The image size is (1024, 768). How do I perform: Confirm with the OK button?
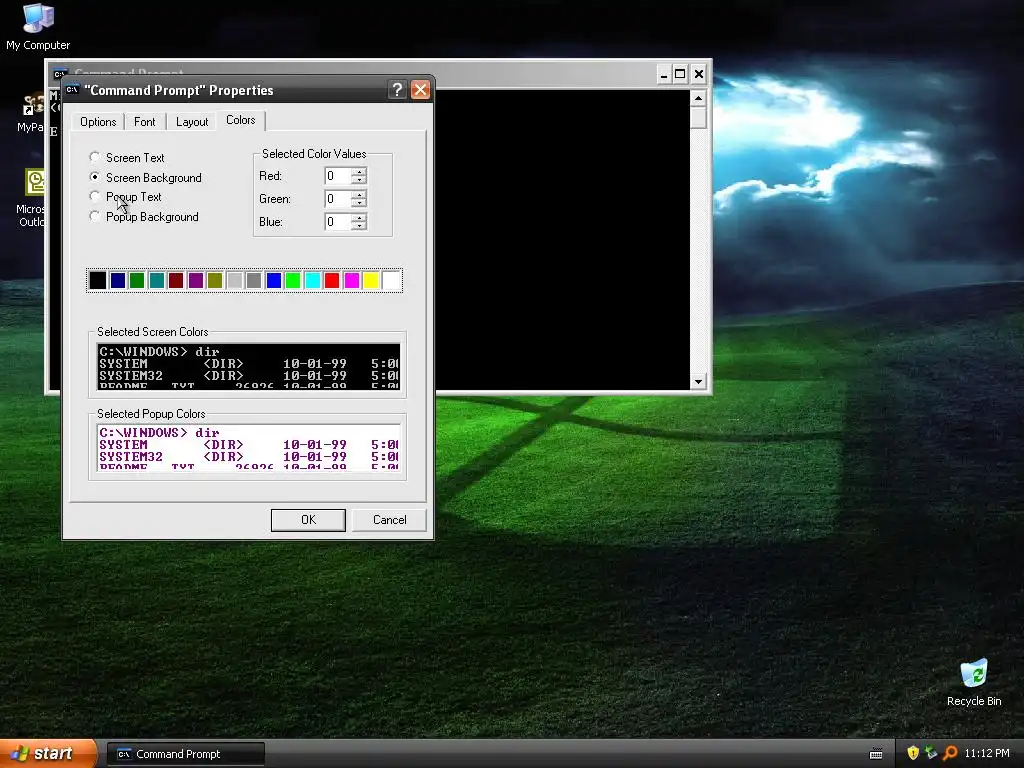click(308, 520)
